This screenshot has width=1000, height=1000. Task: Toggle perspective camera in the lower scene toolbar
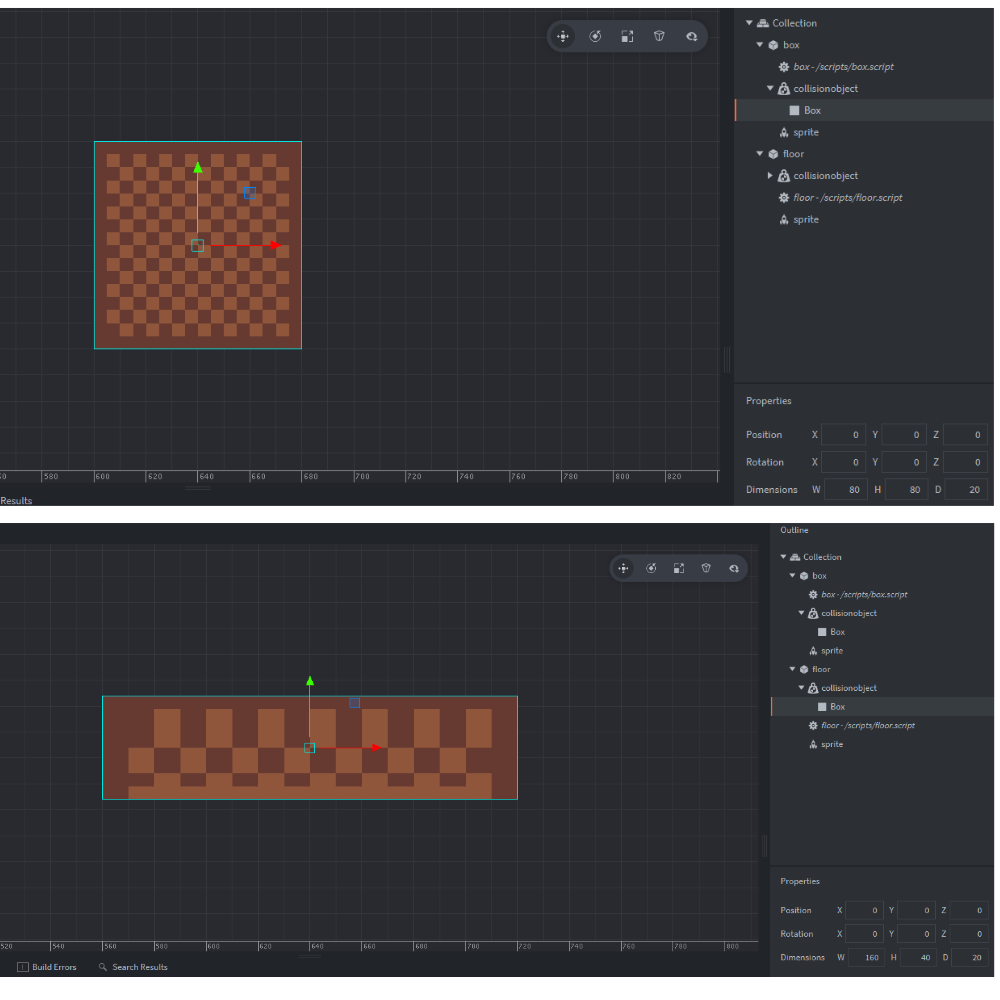point(706,568)
